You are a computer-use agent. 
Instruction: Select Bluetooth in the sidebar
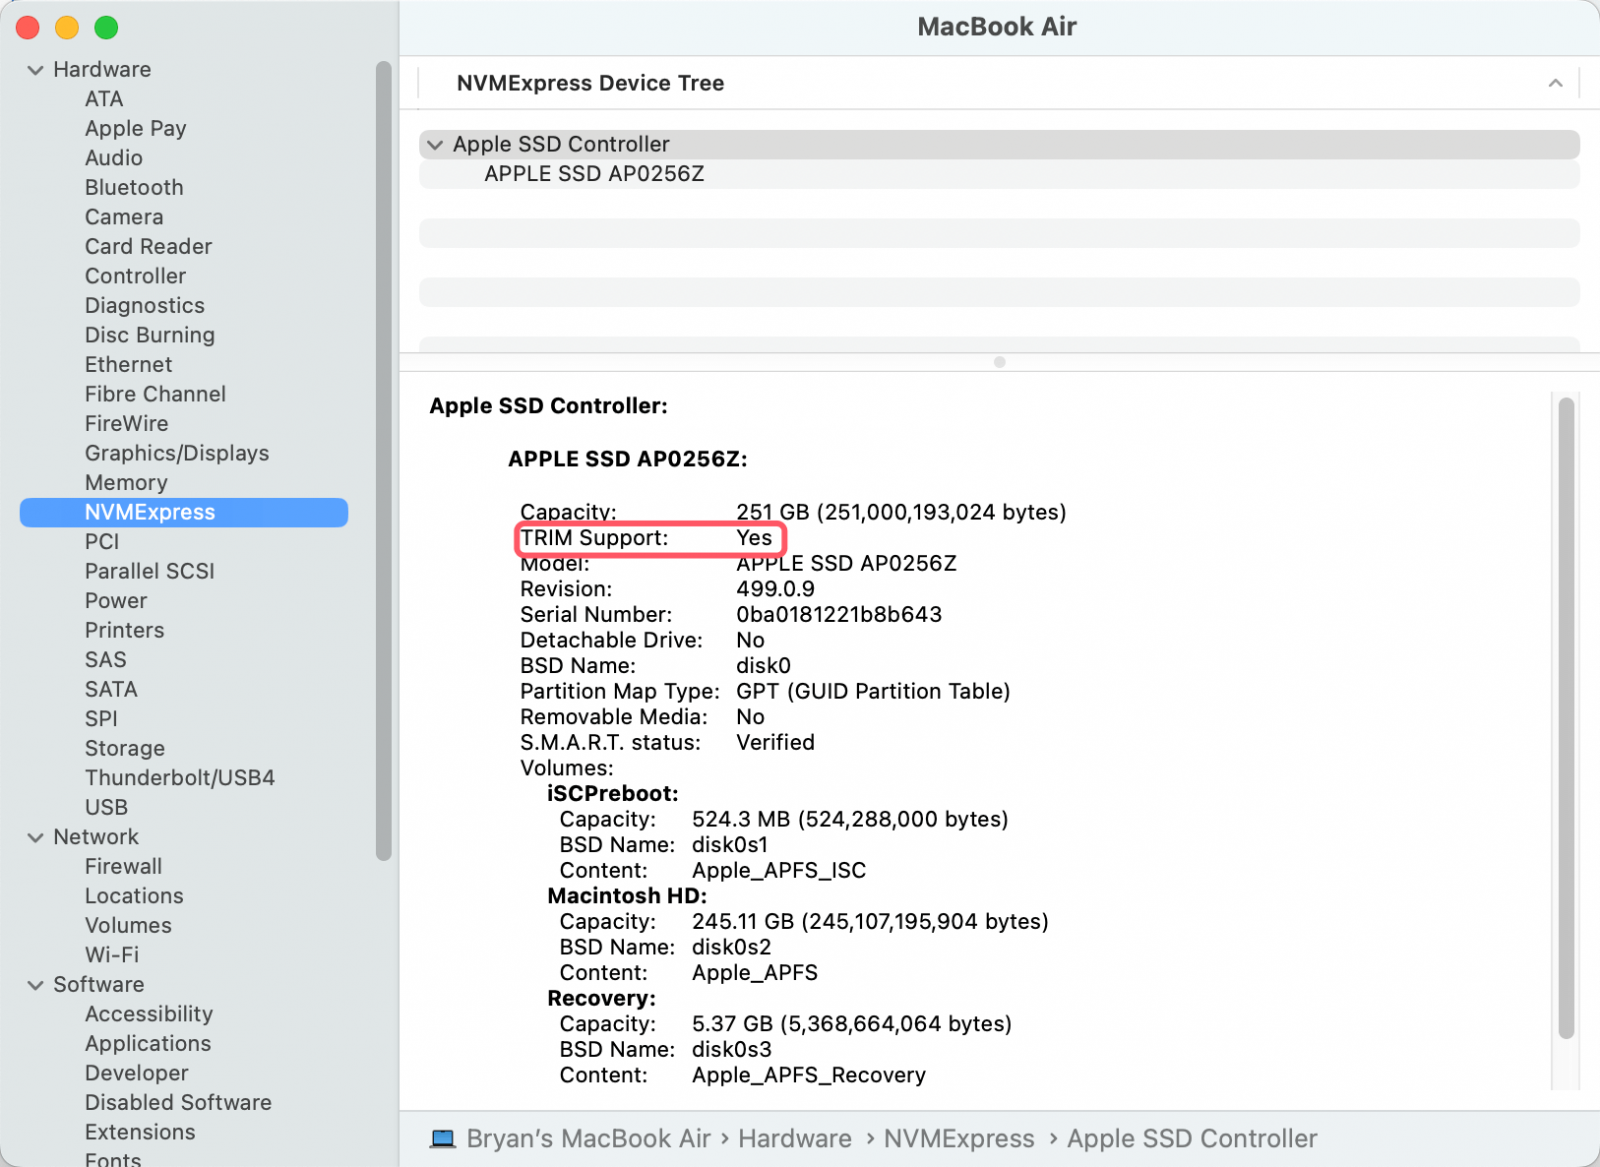coord(133,187)
